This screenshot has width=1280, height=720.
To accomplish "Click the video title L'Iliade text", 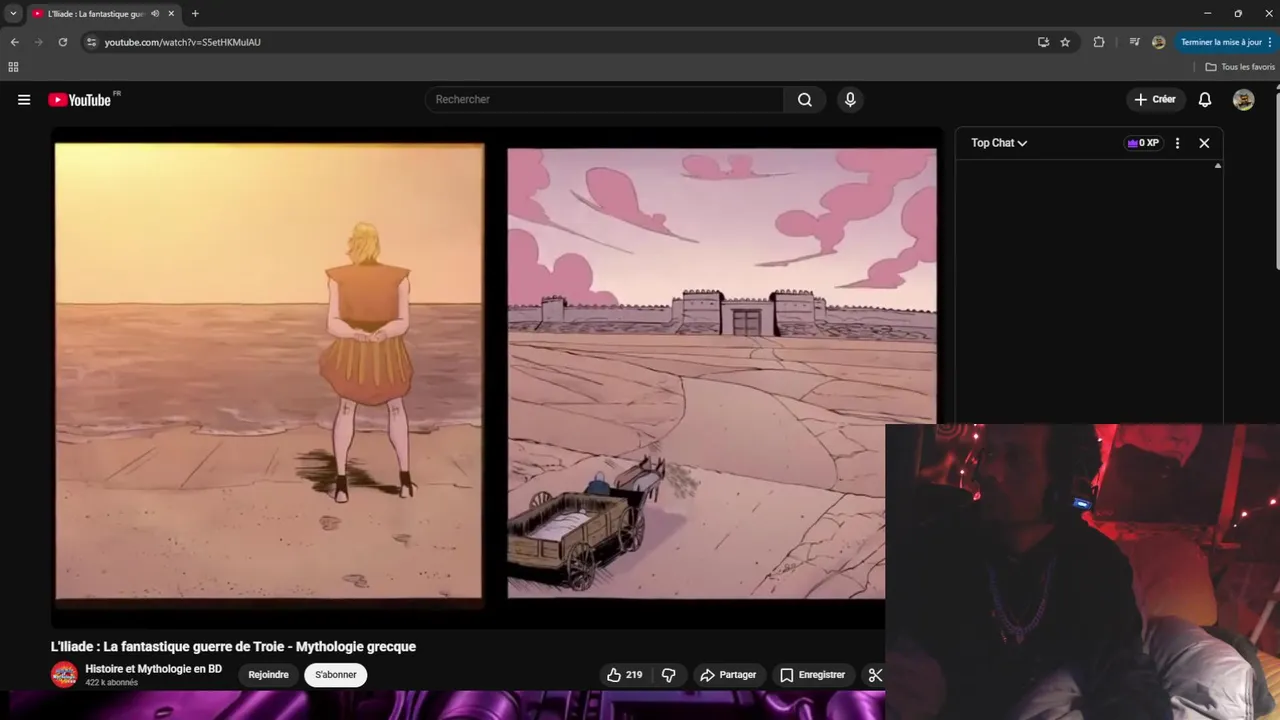I will [233, 647].
